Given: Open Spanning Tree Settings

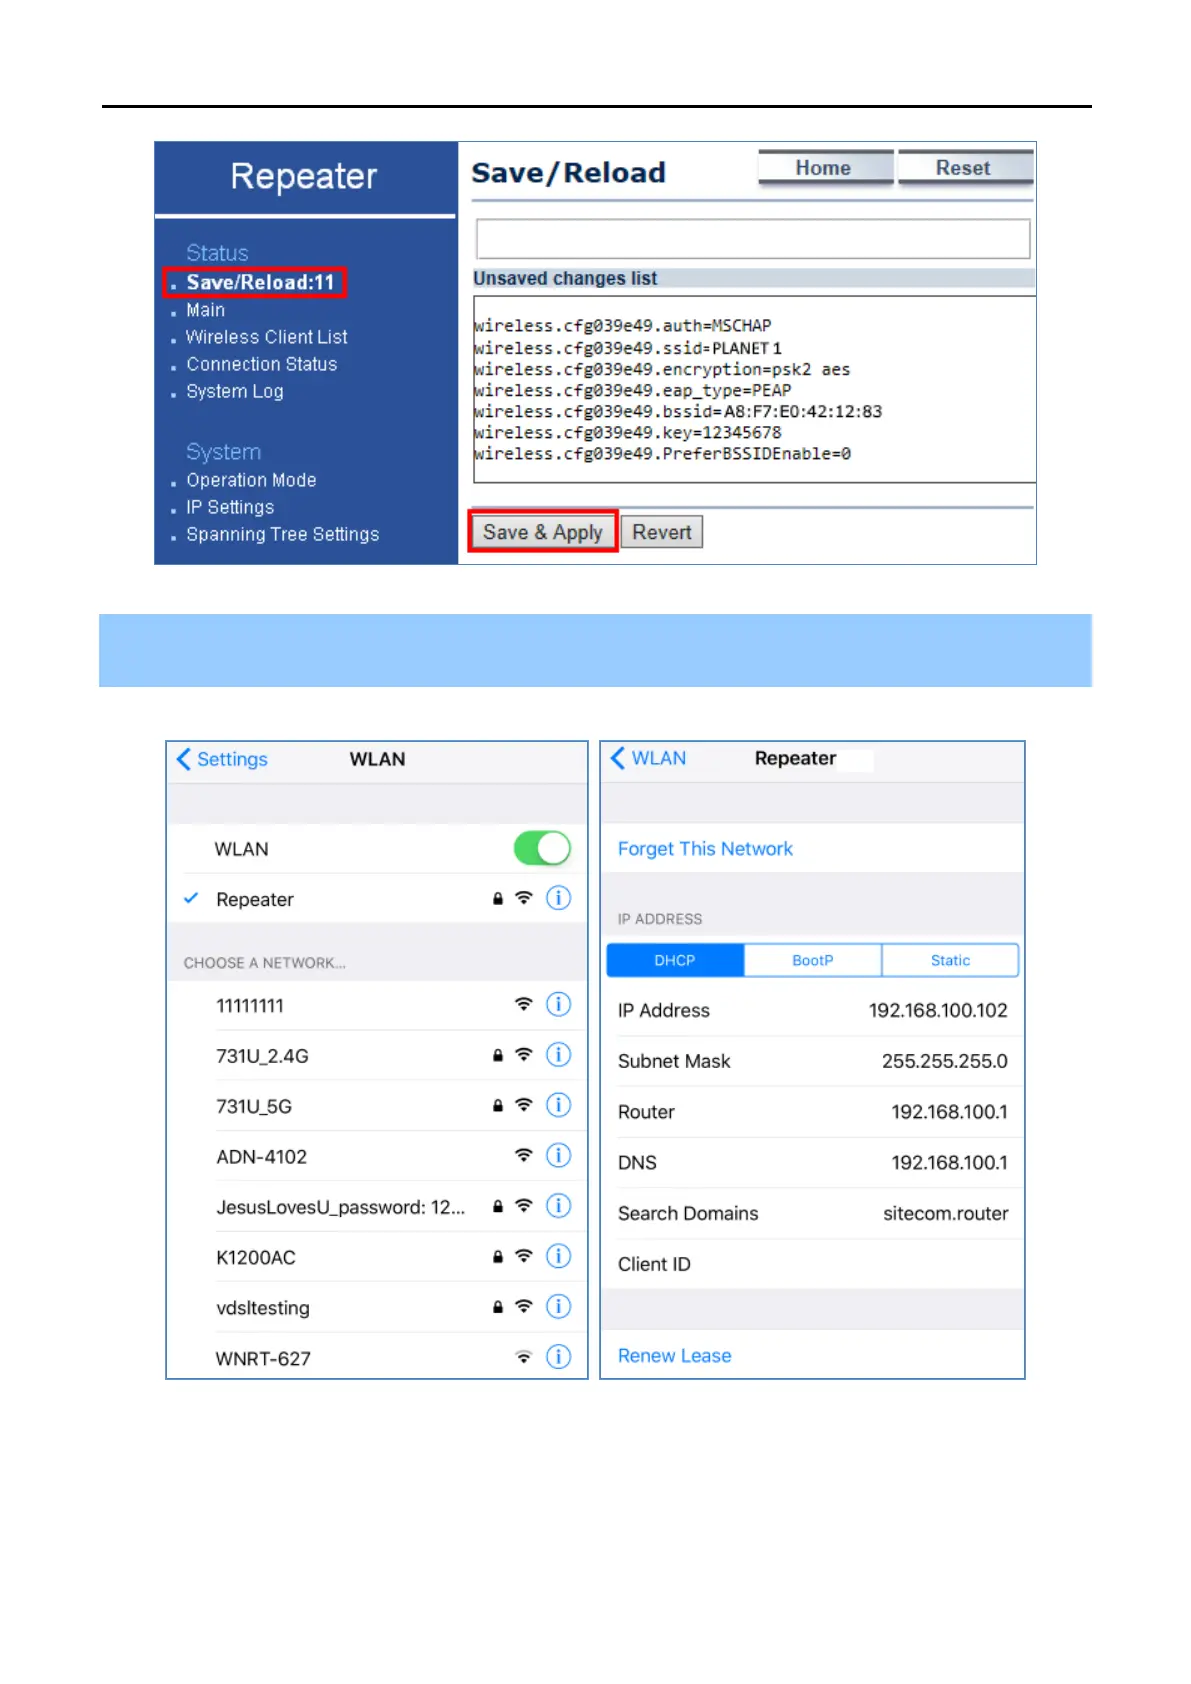Looking at the screenshot, I should click(x=282, y=534).
